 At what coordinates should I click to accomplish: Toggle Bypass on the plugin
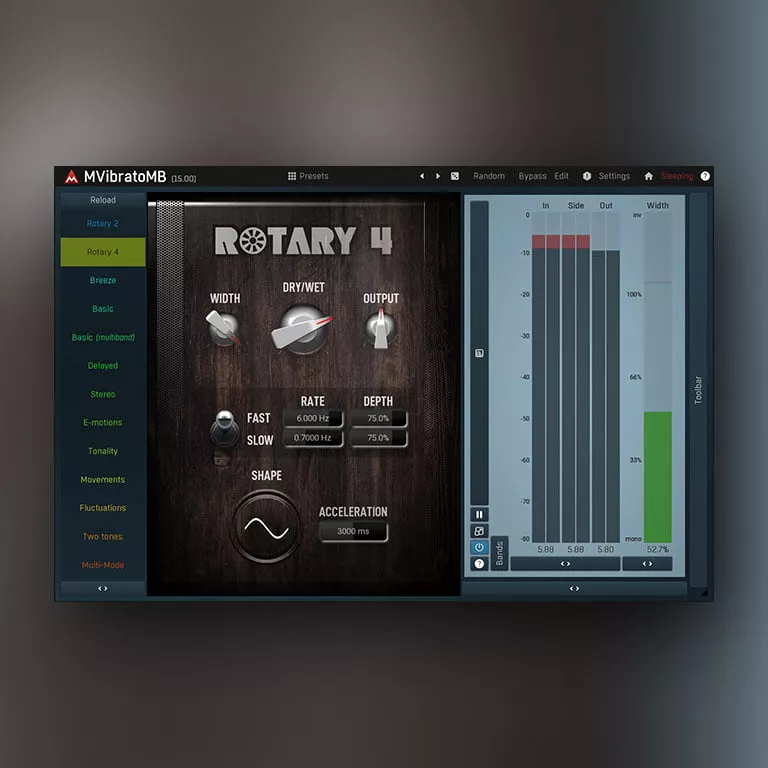(x=532, y=176)
